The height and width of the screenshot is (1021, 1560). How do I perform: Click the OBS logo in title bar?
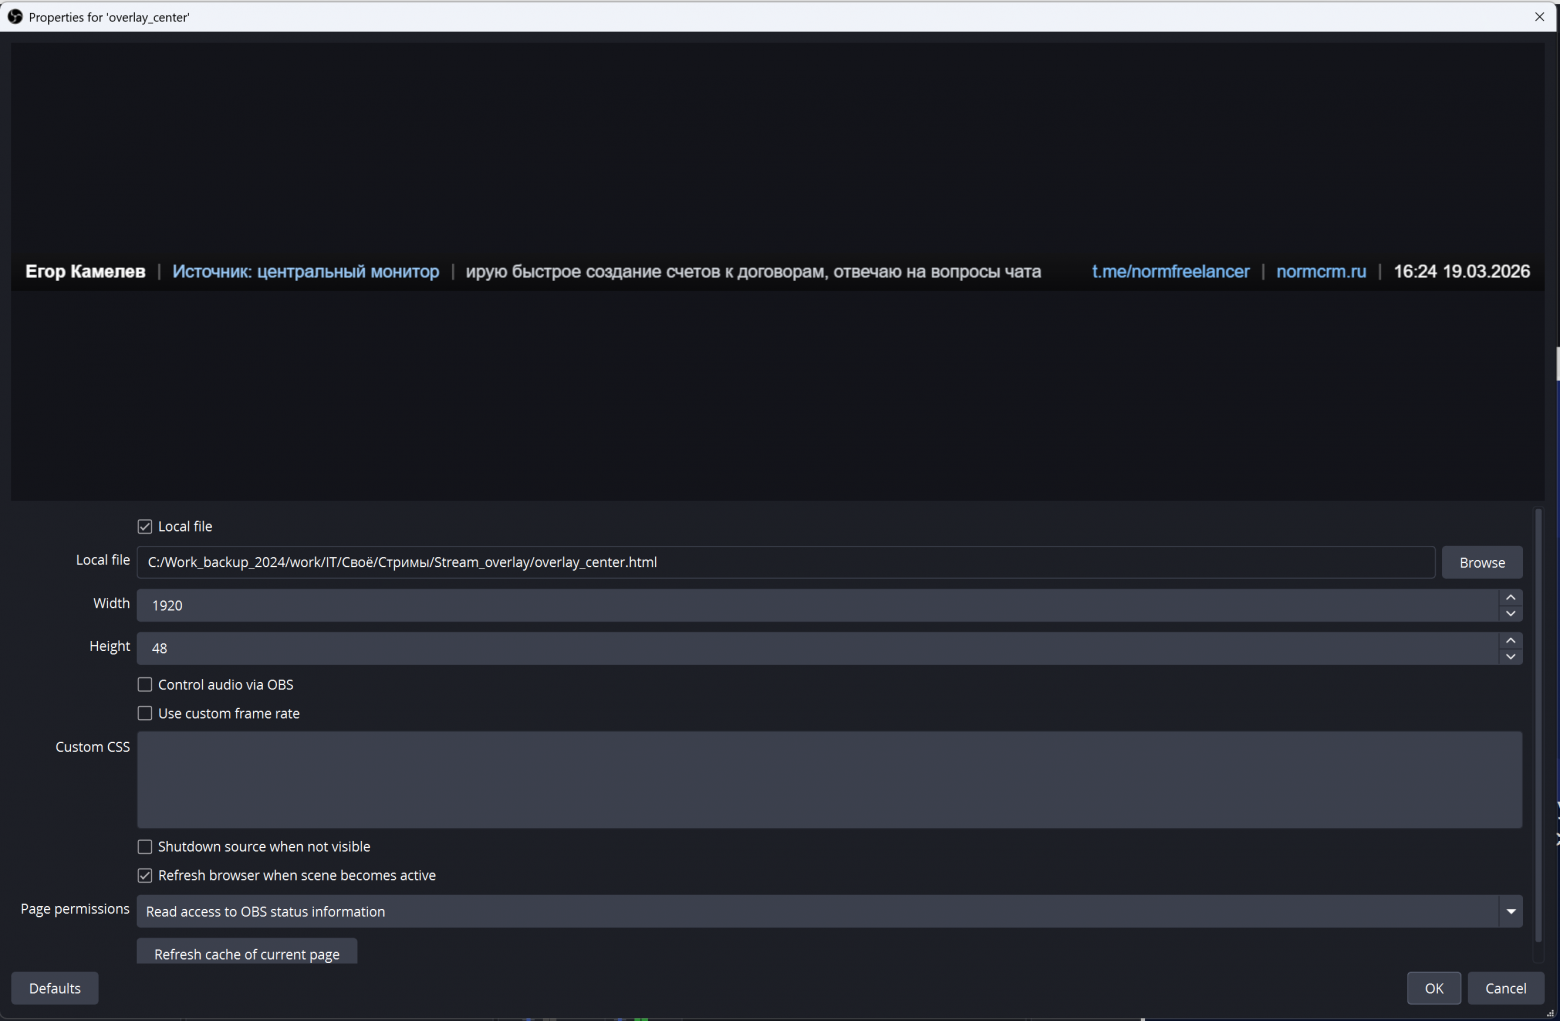tap(15, 17)
